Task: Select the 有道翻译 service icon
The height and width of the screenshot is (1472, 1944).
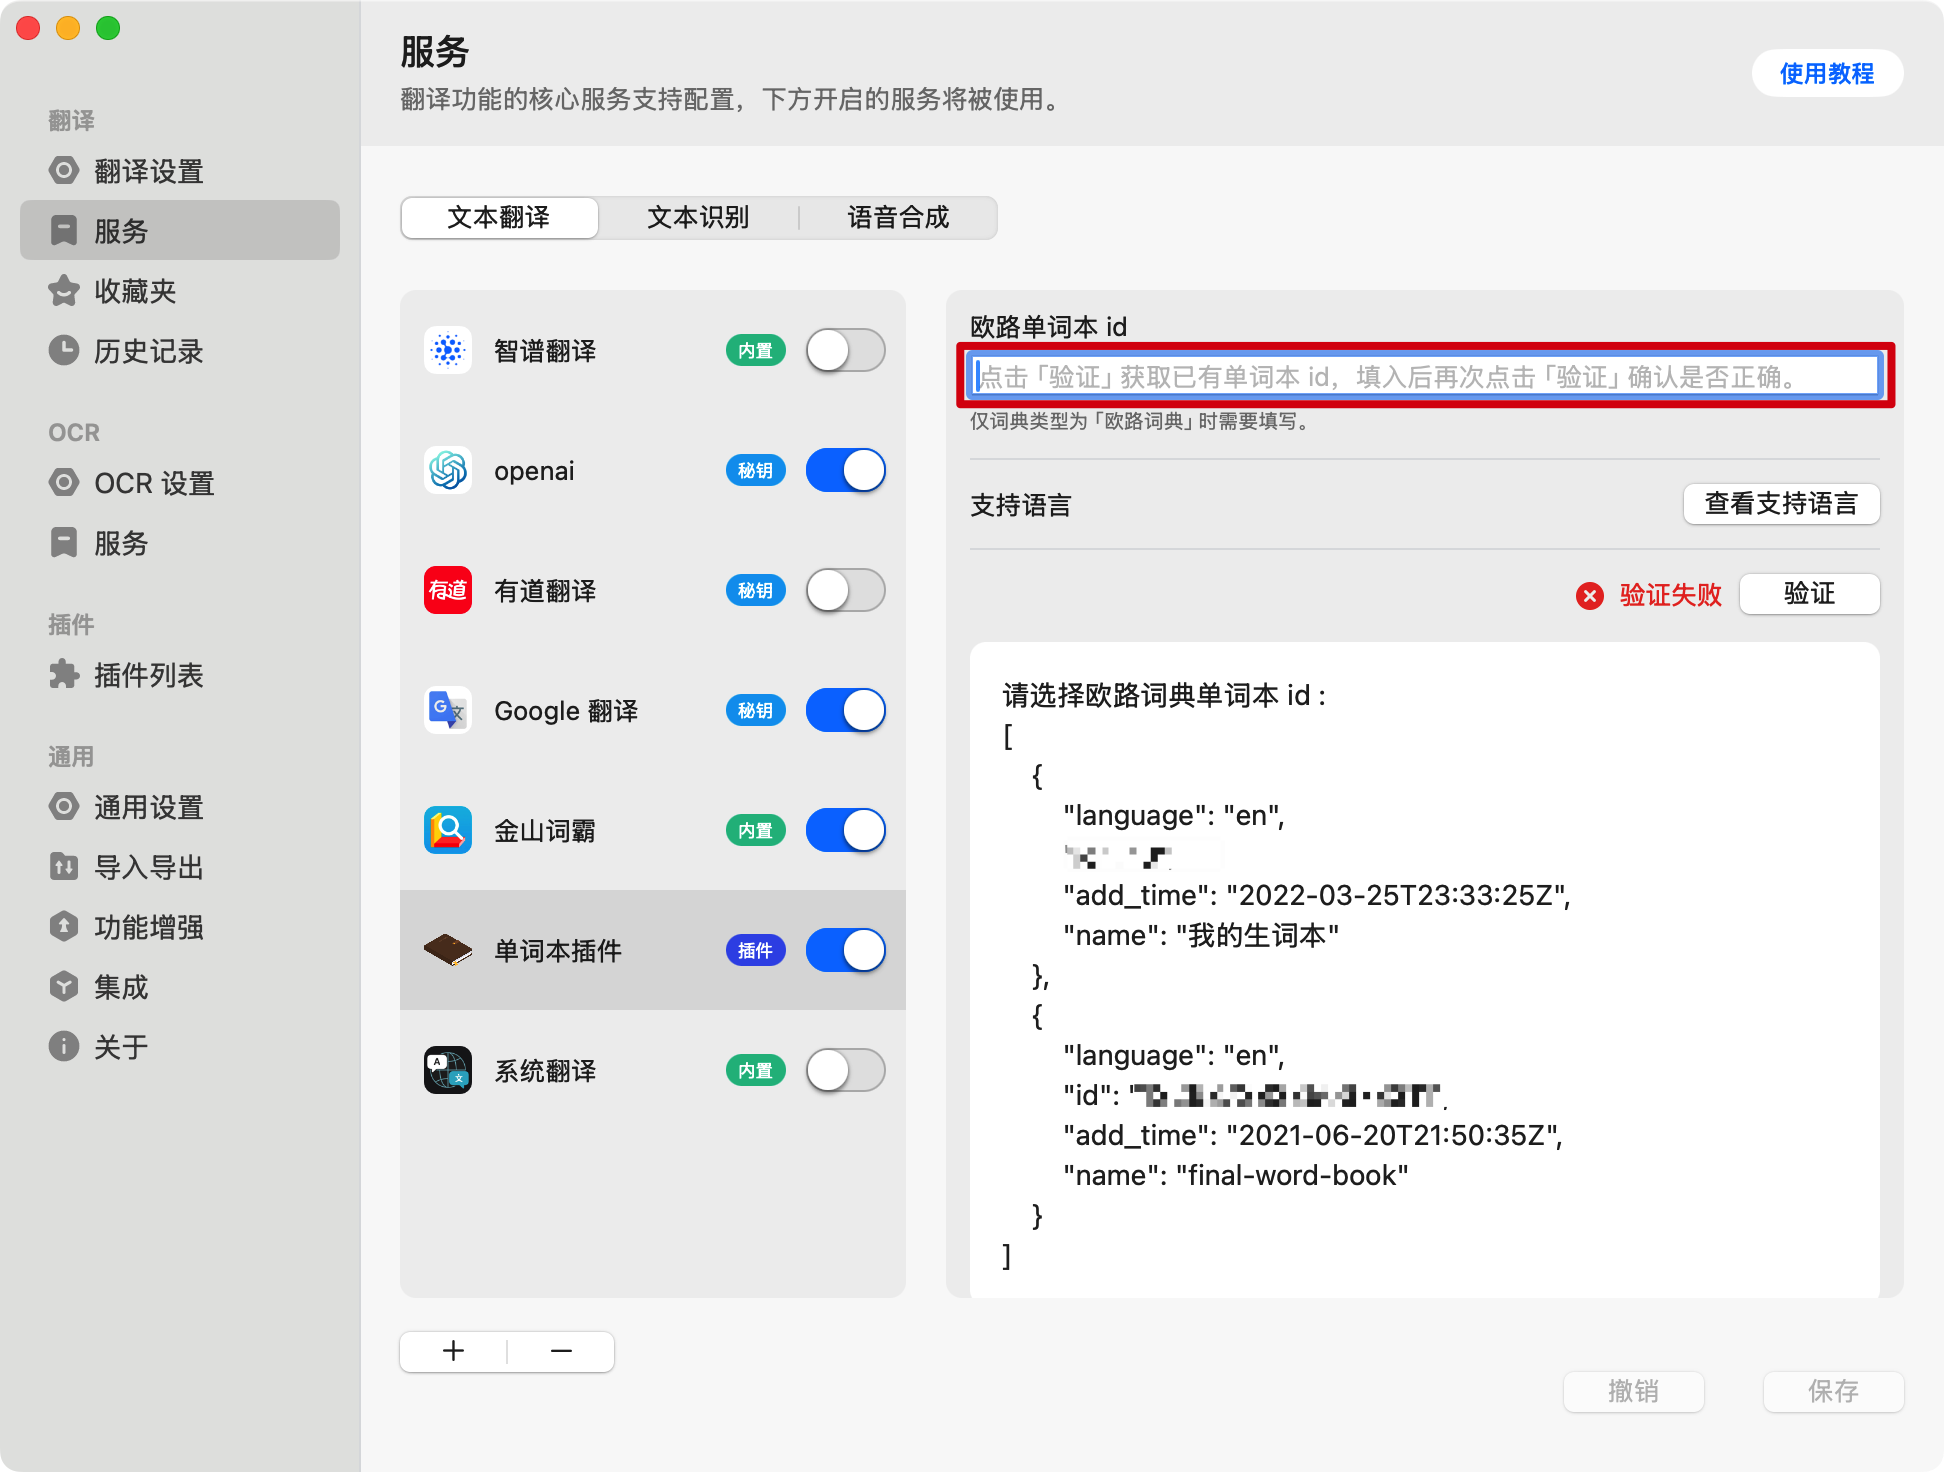Action: 447,590
